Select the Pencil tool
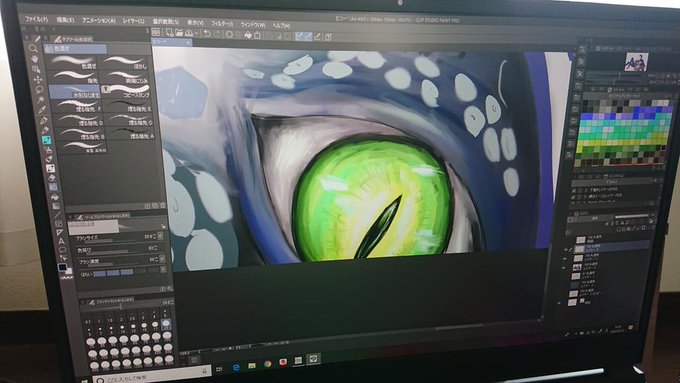Image resolution: width=680 pixels, height=383 pixels. click(x=45, y=130)
